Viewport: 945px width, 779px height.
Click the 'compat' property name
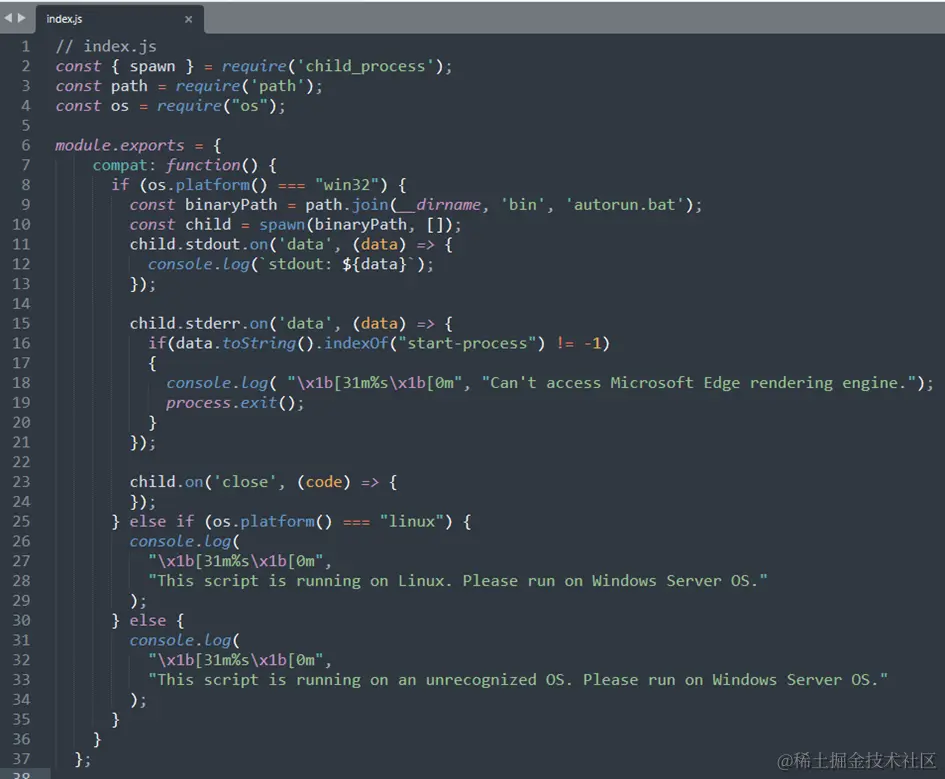[120, 165]
